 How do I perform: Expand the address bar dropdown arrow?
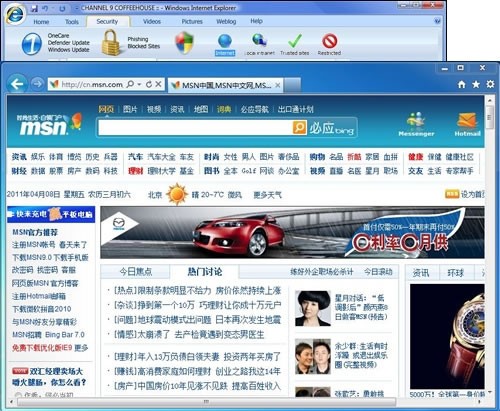click(139, 85)
